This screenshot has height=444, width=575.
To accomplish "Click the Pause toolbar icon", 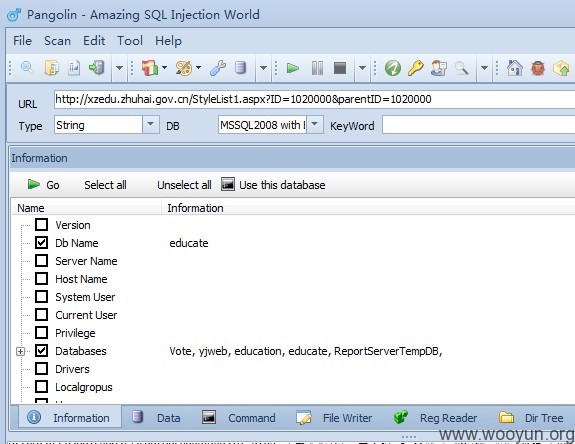I will coord(317,68).
